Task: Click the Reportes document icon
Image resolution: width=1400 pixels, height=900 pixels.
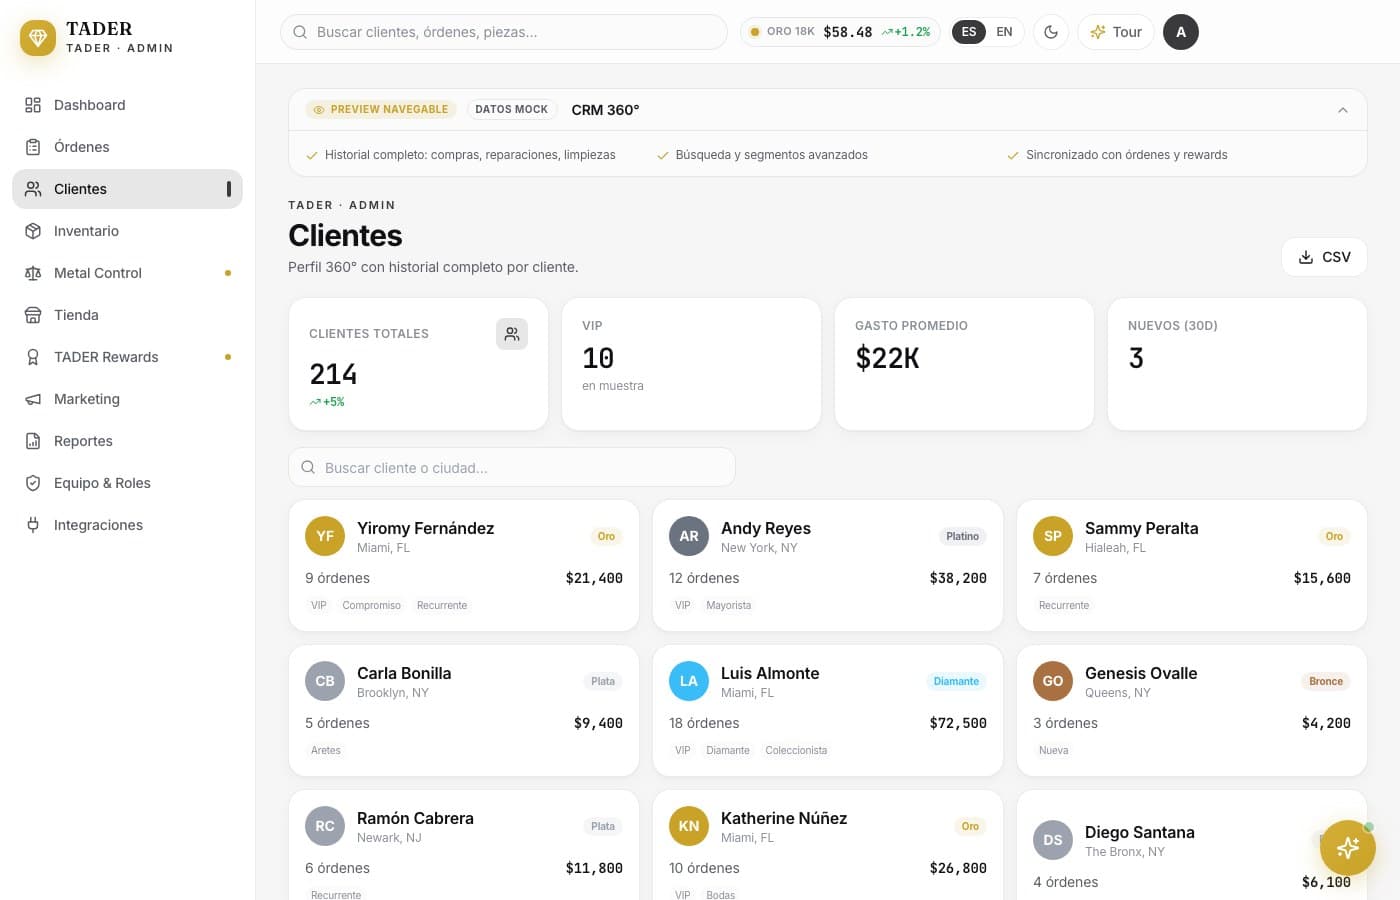Action: (x=33, y=441)
